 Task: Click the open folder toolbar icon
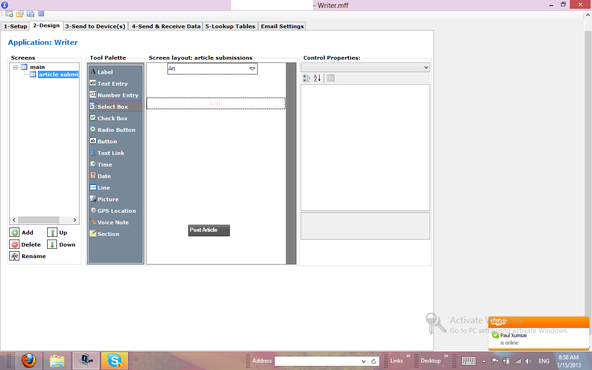coord(20,14)
